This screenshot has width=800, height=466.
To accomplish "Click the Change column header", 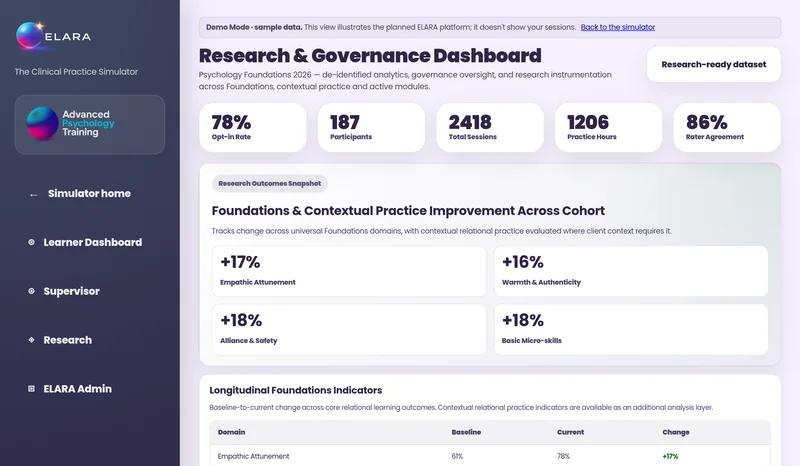I will point(676,432).
